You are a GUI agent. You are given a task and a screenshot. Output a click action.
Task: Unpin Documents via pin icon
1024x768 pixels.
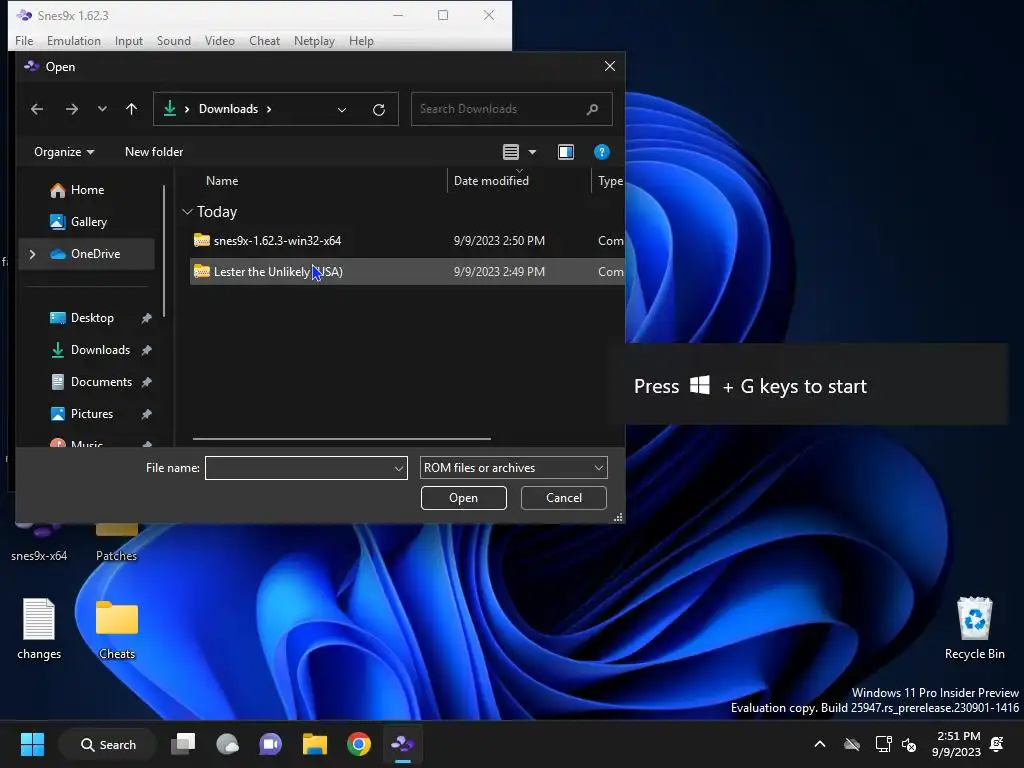pyautogui.click(x=146, y=382)
